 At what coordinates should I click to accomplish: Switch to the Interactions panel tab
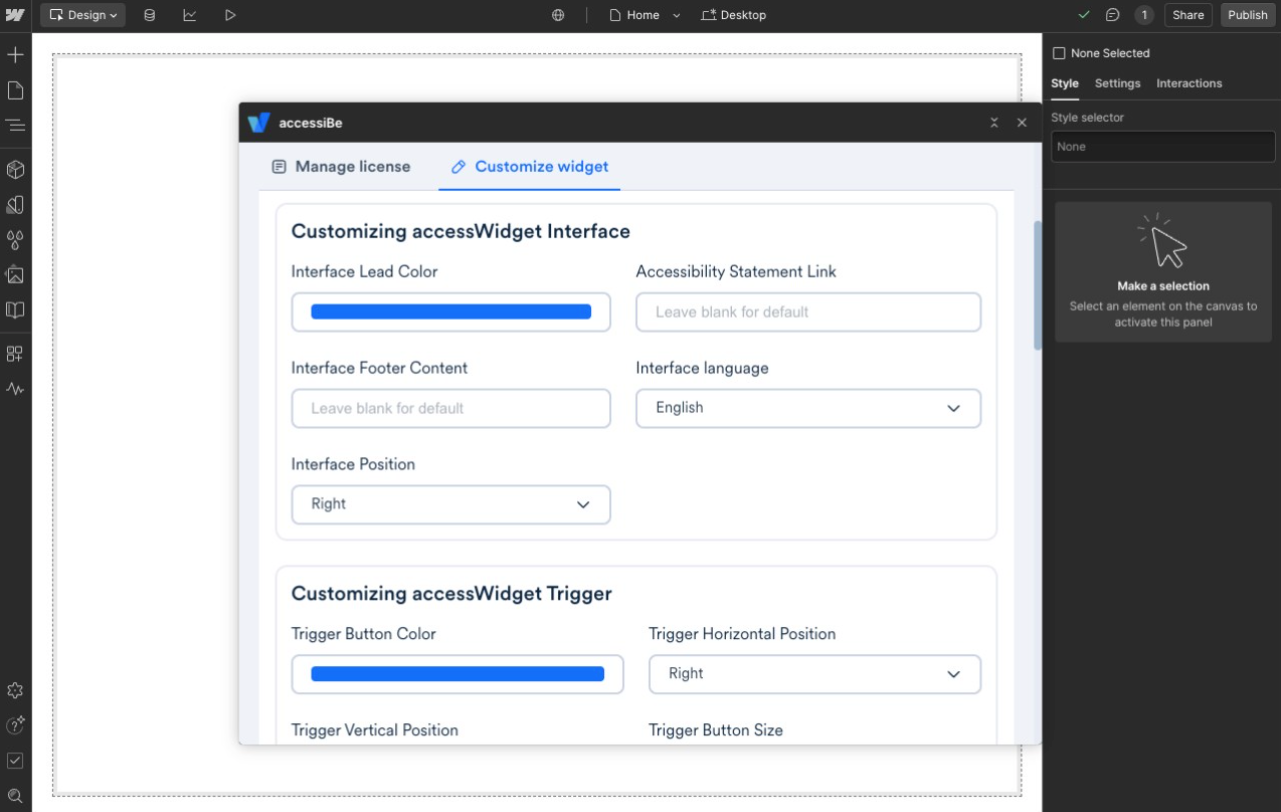pyautogui.click(x=1189, y=83)
